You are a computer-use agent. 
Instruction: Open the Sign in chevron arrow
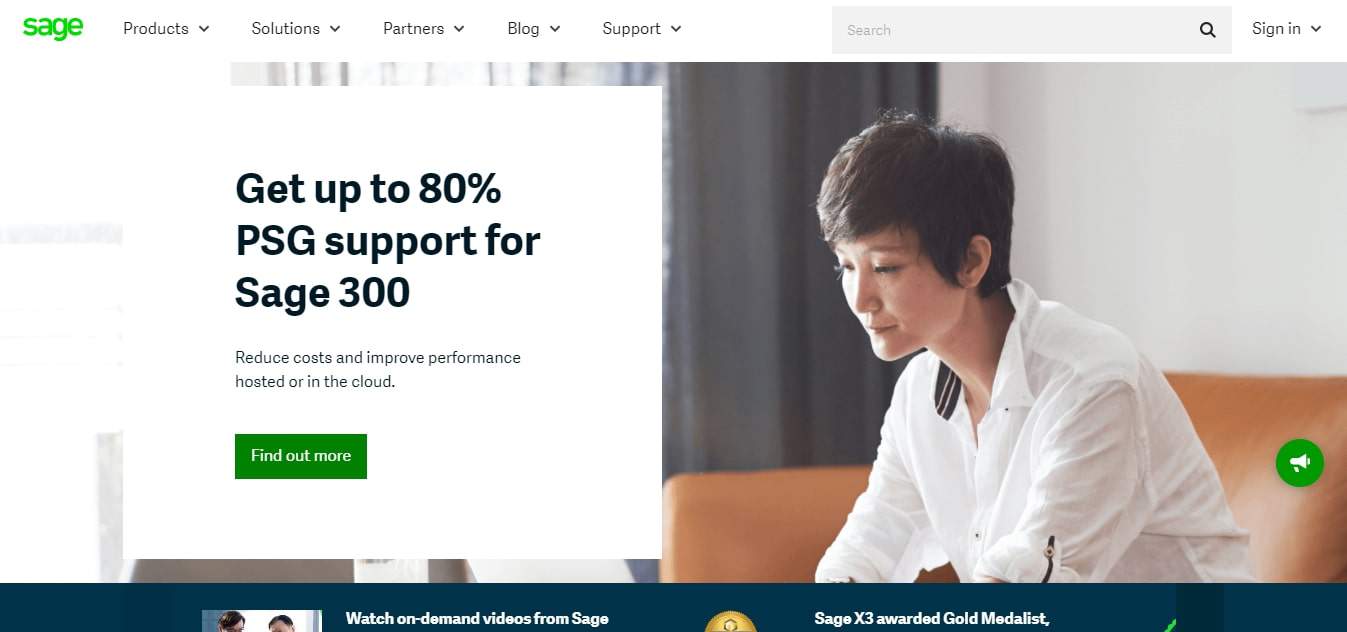[1316, 29]
